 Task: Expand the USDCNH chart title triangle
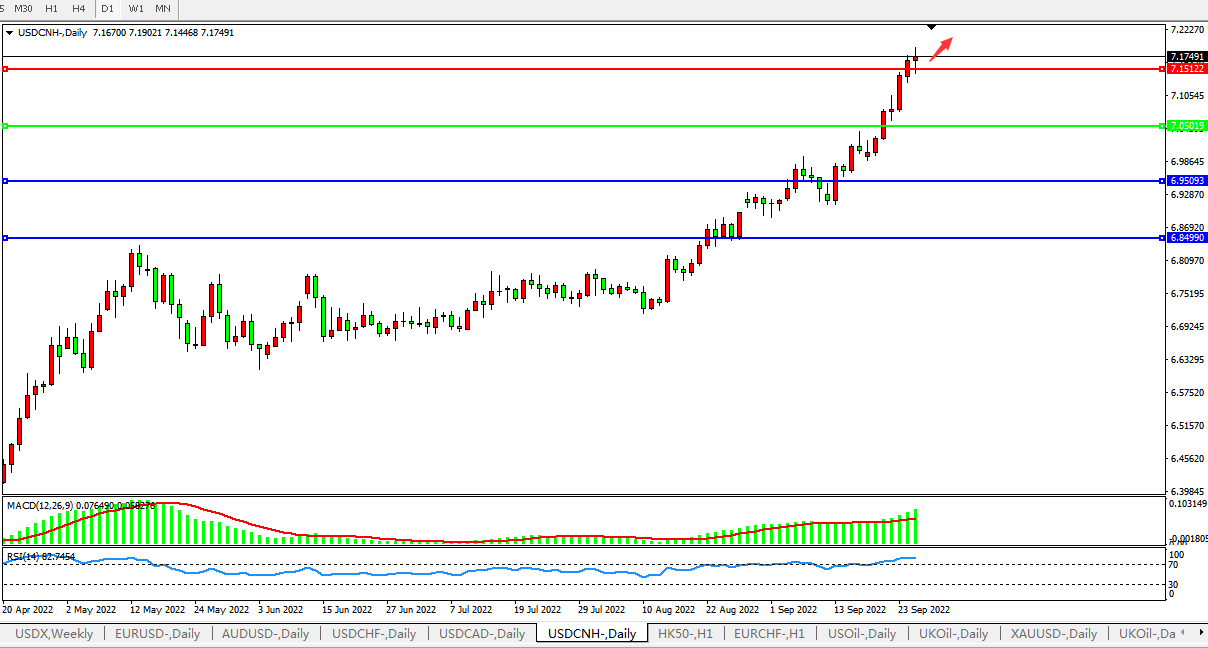pos(10,33)
